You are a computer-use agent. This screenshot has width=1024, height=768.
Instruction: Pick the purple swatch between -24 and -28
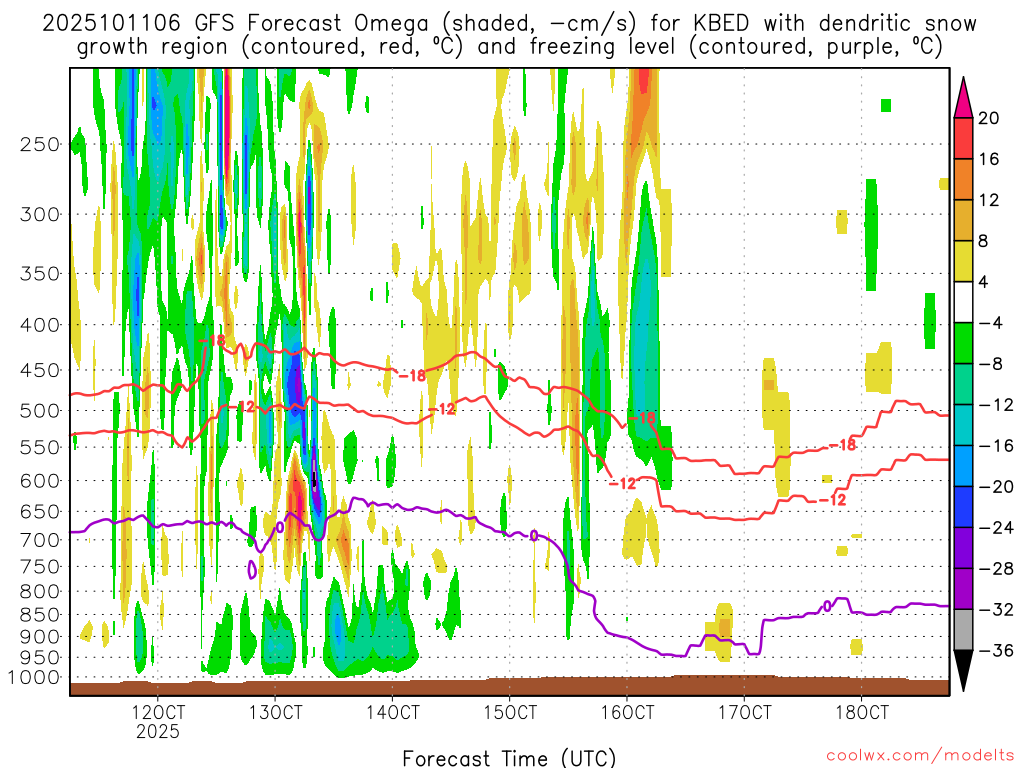coord(963,548)
